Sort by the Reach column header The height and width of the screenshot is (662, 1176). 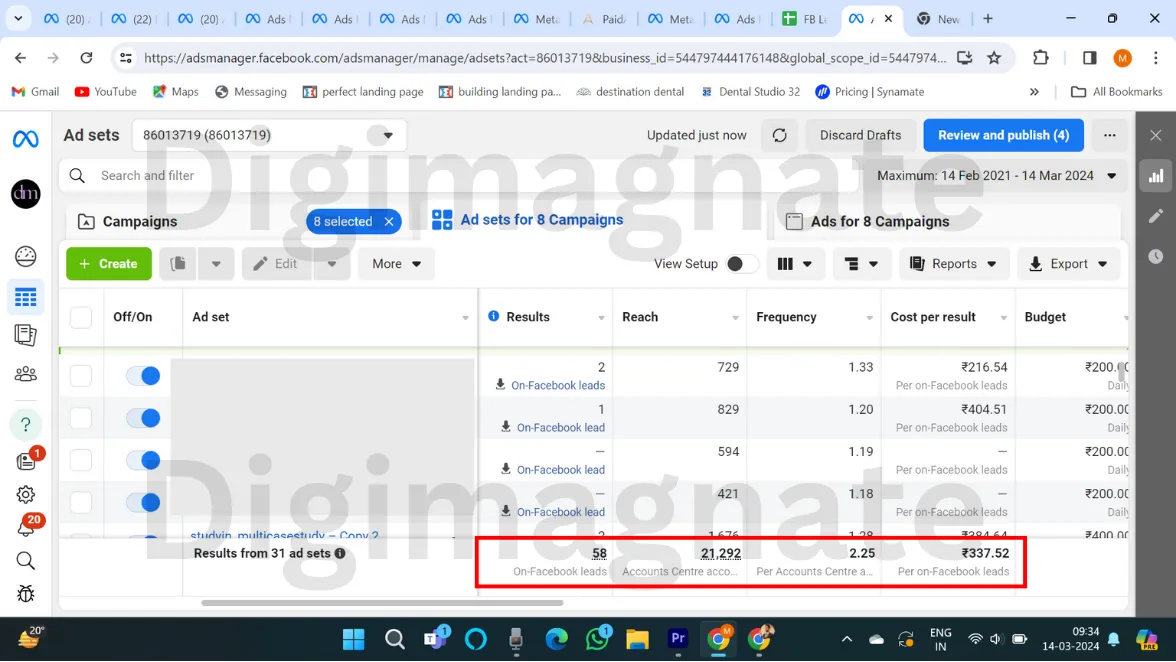pyautogui.click(x=640, y=317)
